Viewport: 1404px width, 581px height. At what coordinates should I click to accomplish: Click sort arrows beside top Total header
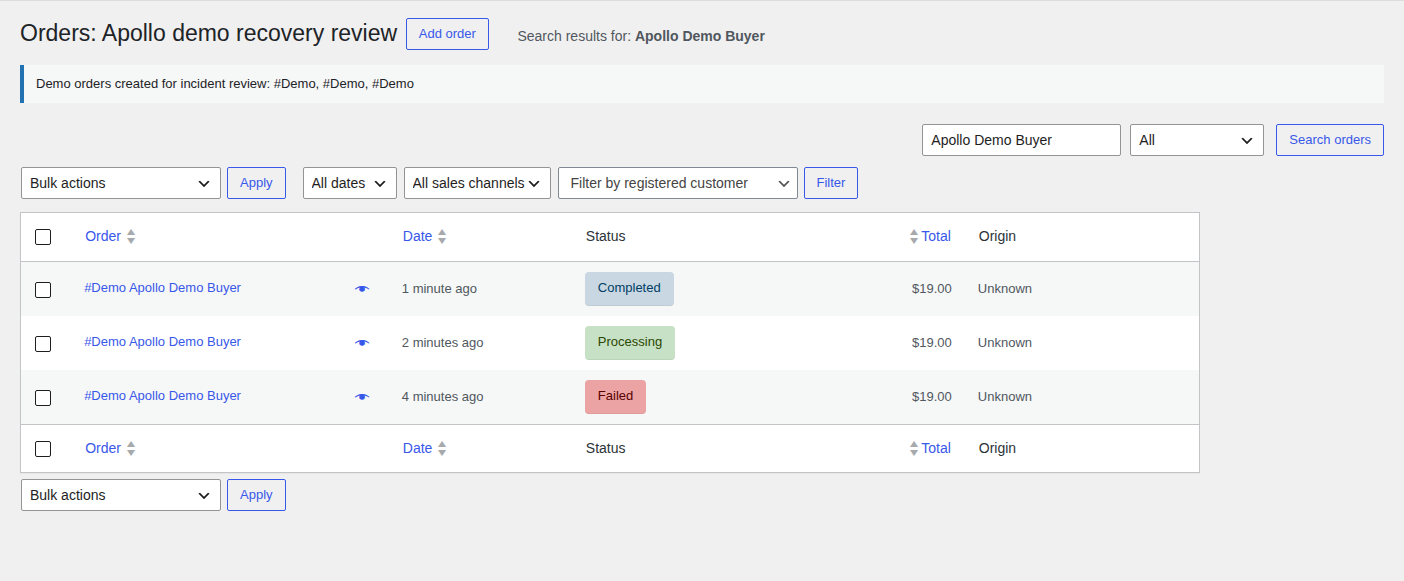pyautogui.click(x=914, y=237)
